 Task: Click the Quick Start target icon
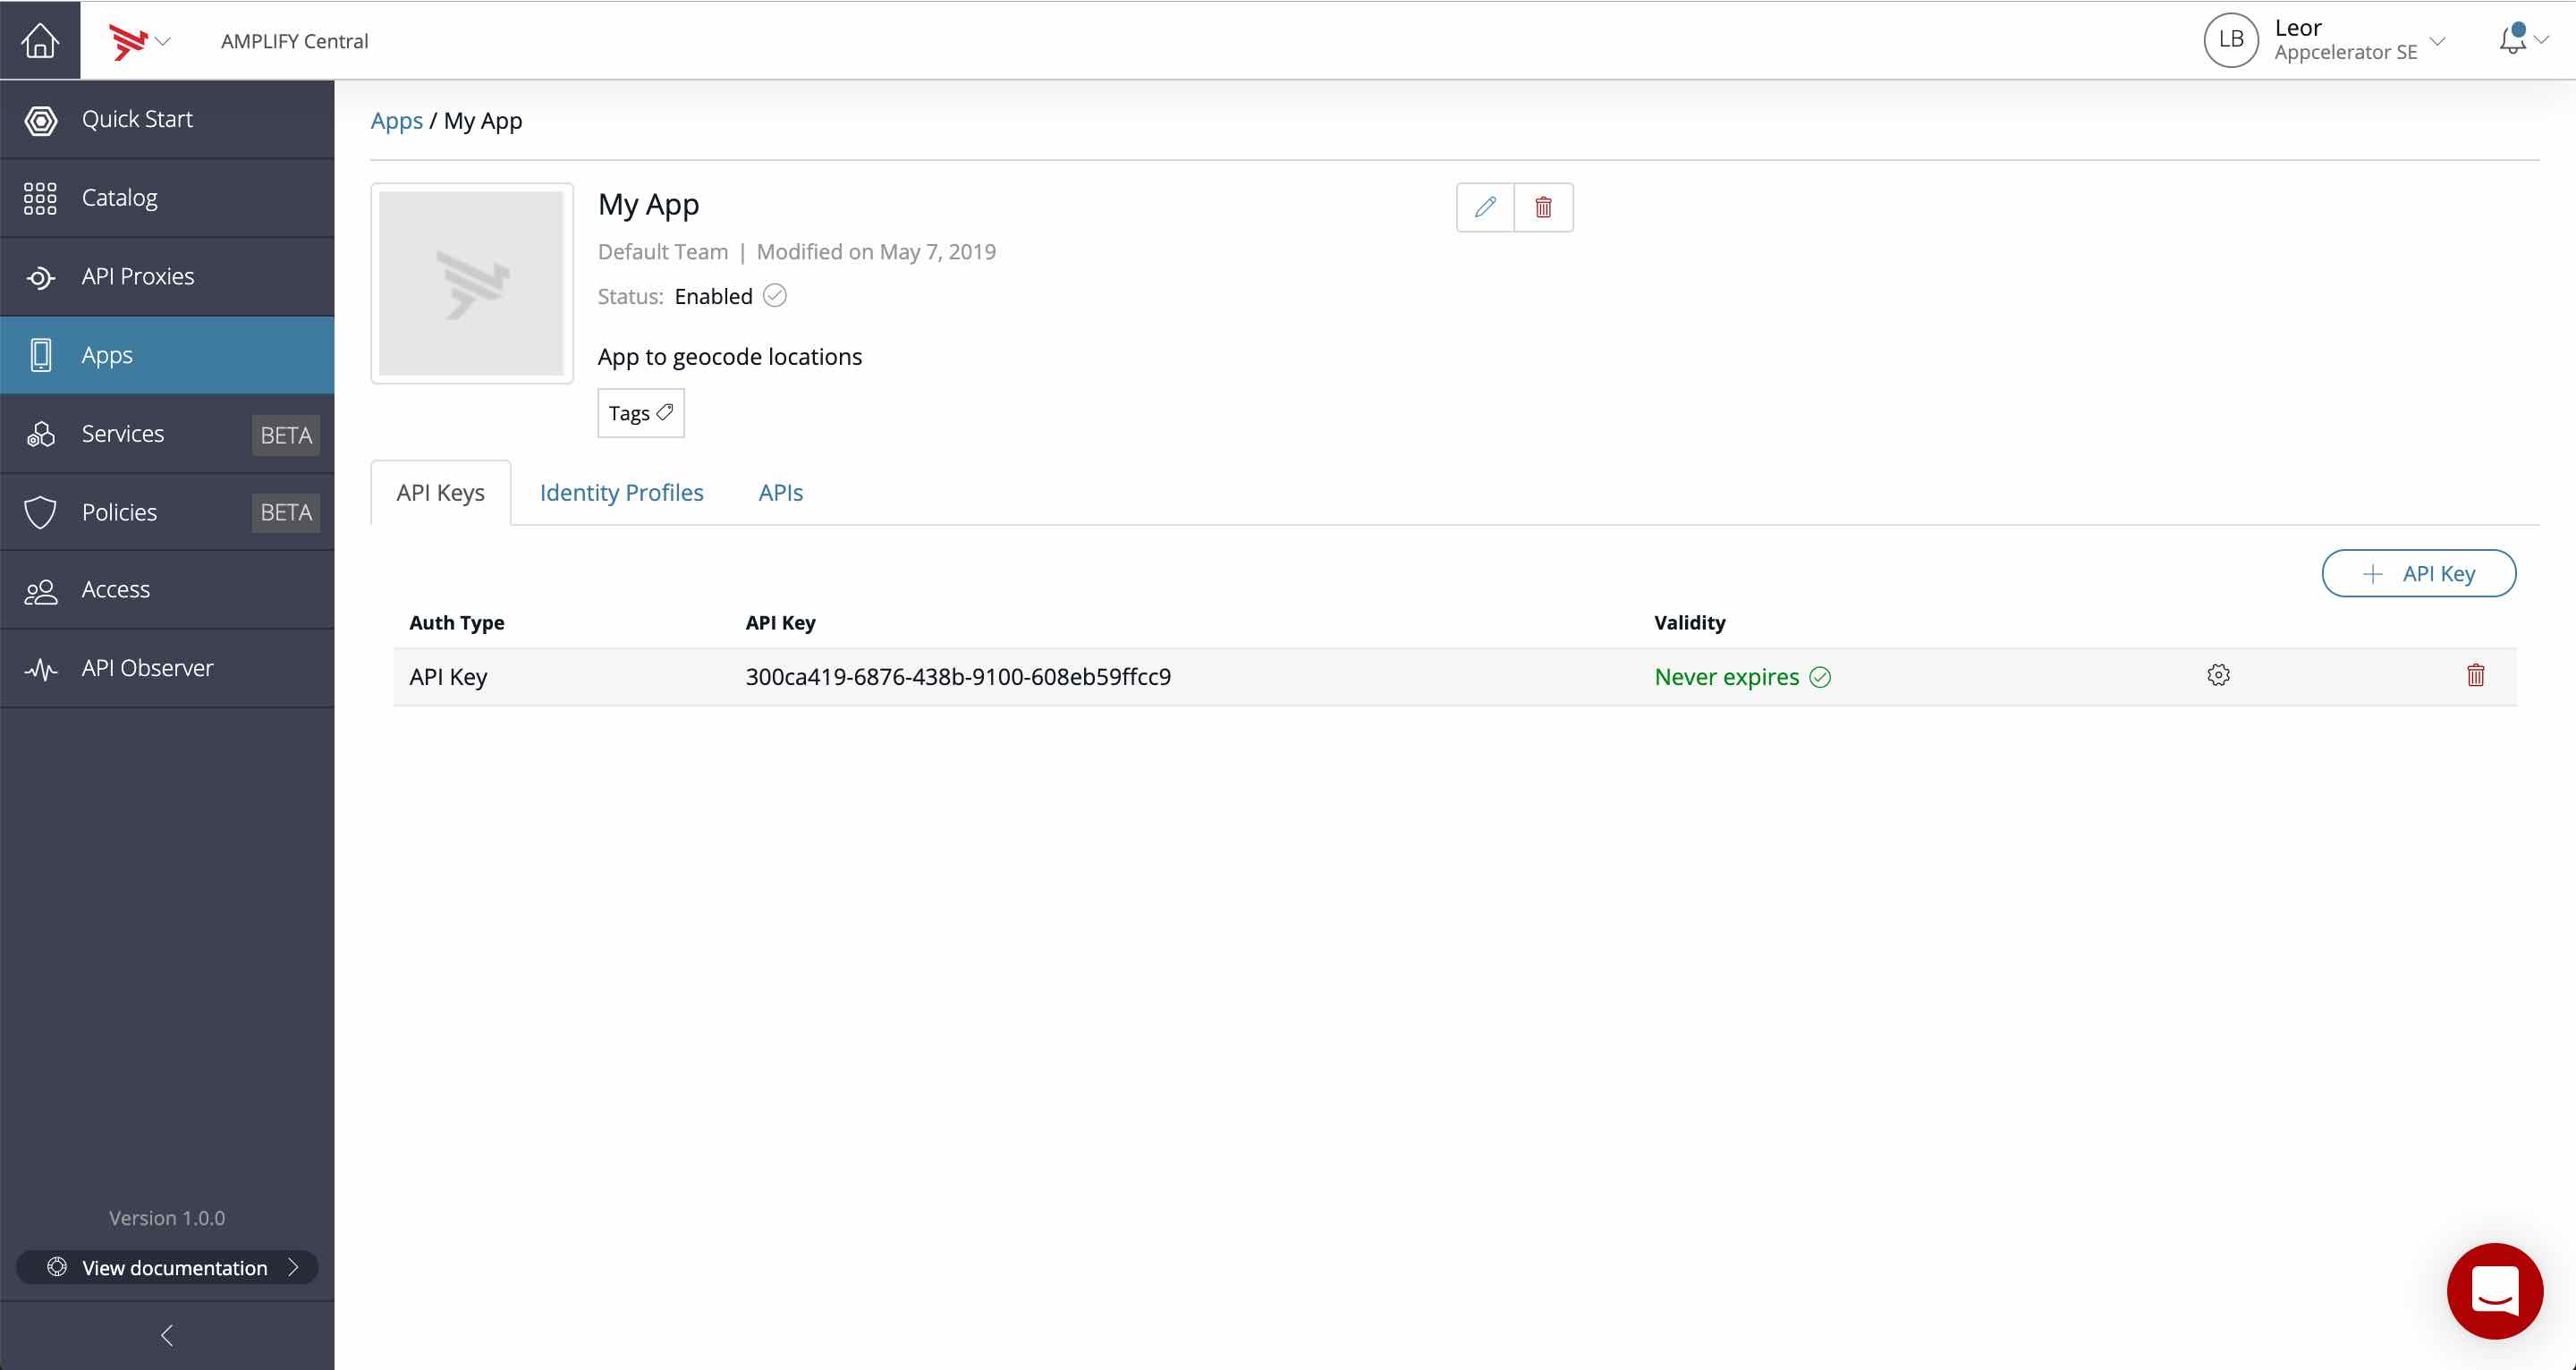[41, 120]
